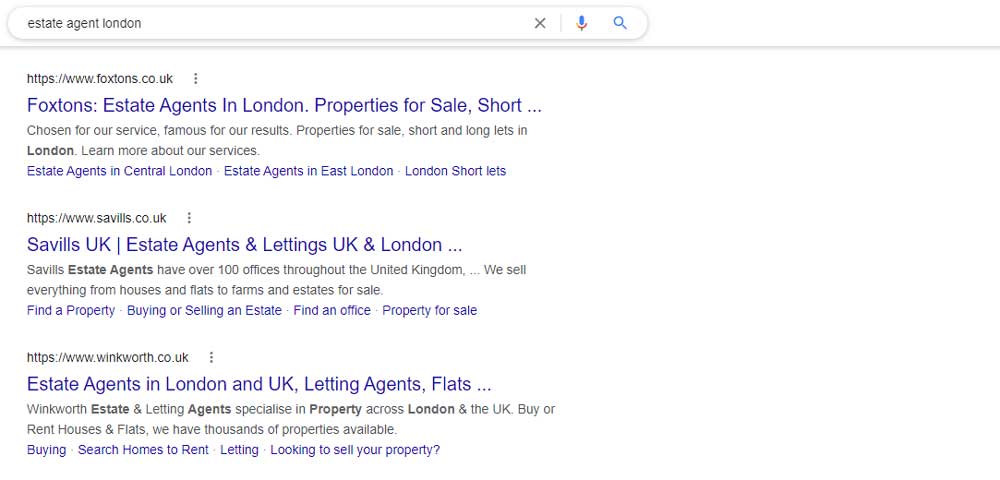Open the Foxtons Estate Agents result title
1000x480 pixels.
pos(284,105)
